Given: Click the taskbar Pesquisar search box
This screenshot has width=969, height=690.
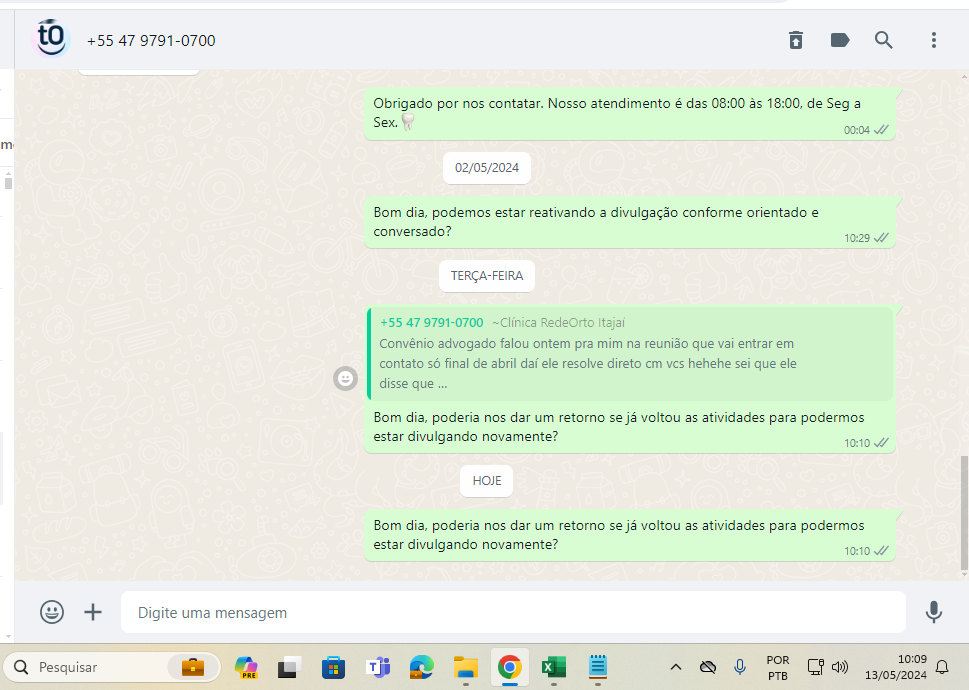Looking at the screenshot, I should click(x=112, y=667).
